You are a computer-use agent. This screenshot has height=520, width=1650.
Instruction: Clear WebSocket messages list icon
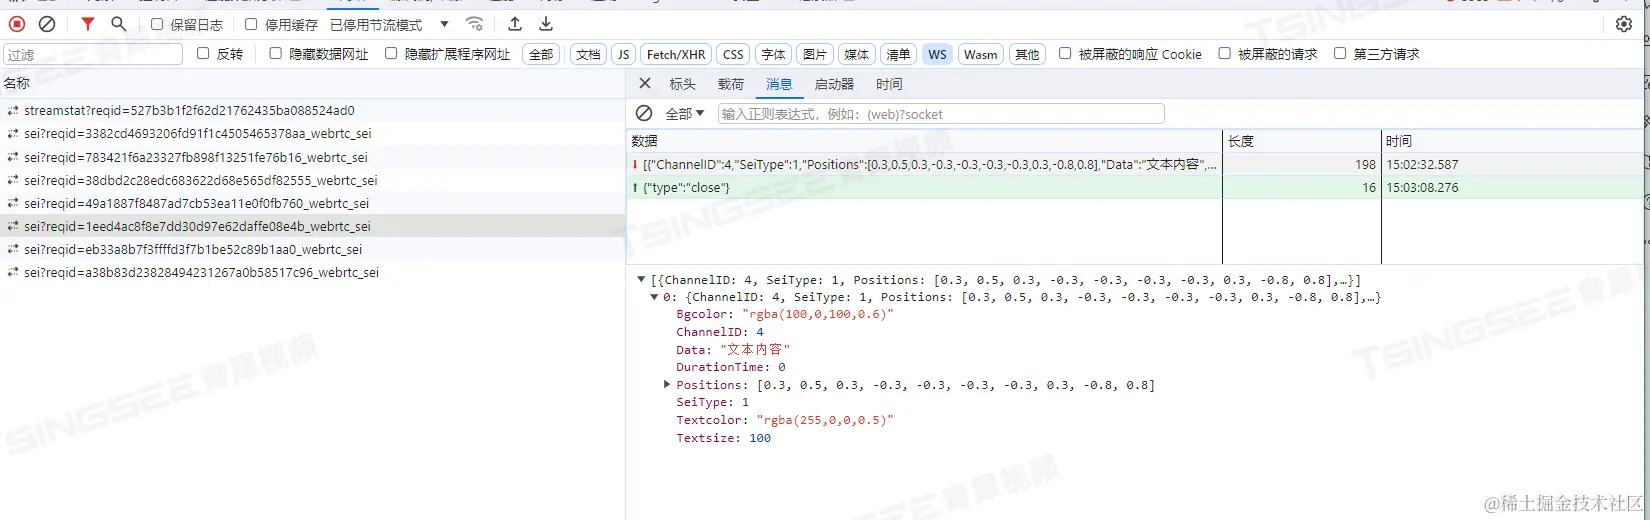(644, 114)
